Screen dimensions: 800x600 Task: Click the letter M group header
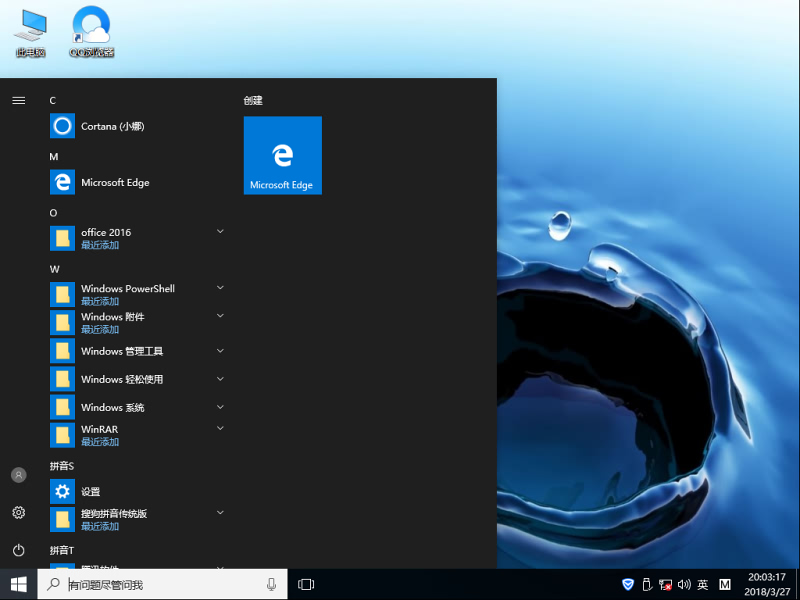click(54, 157)
